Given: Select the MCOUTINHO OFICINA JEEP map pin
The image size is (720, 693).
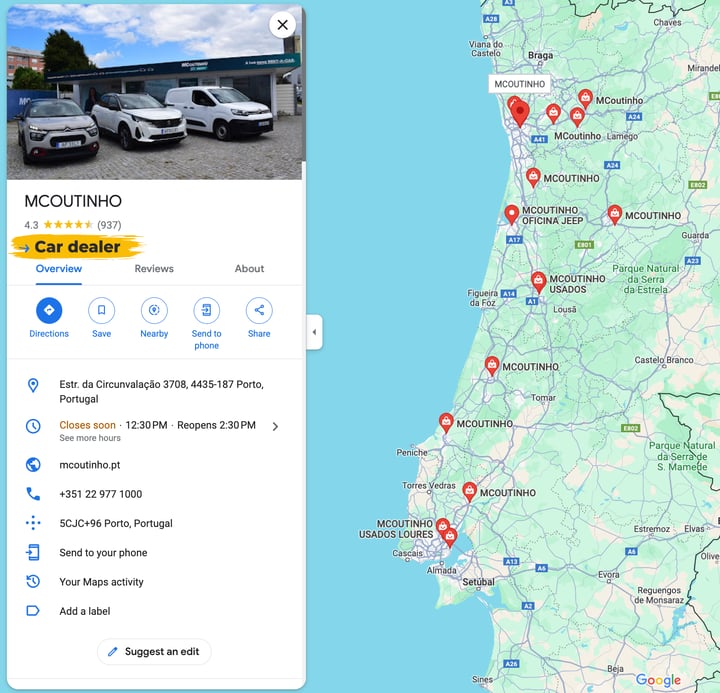Looking at the screenshot, I should tap(512, 214).
